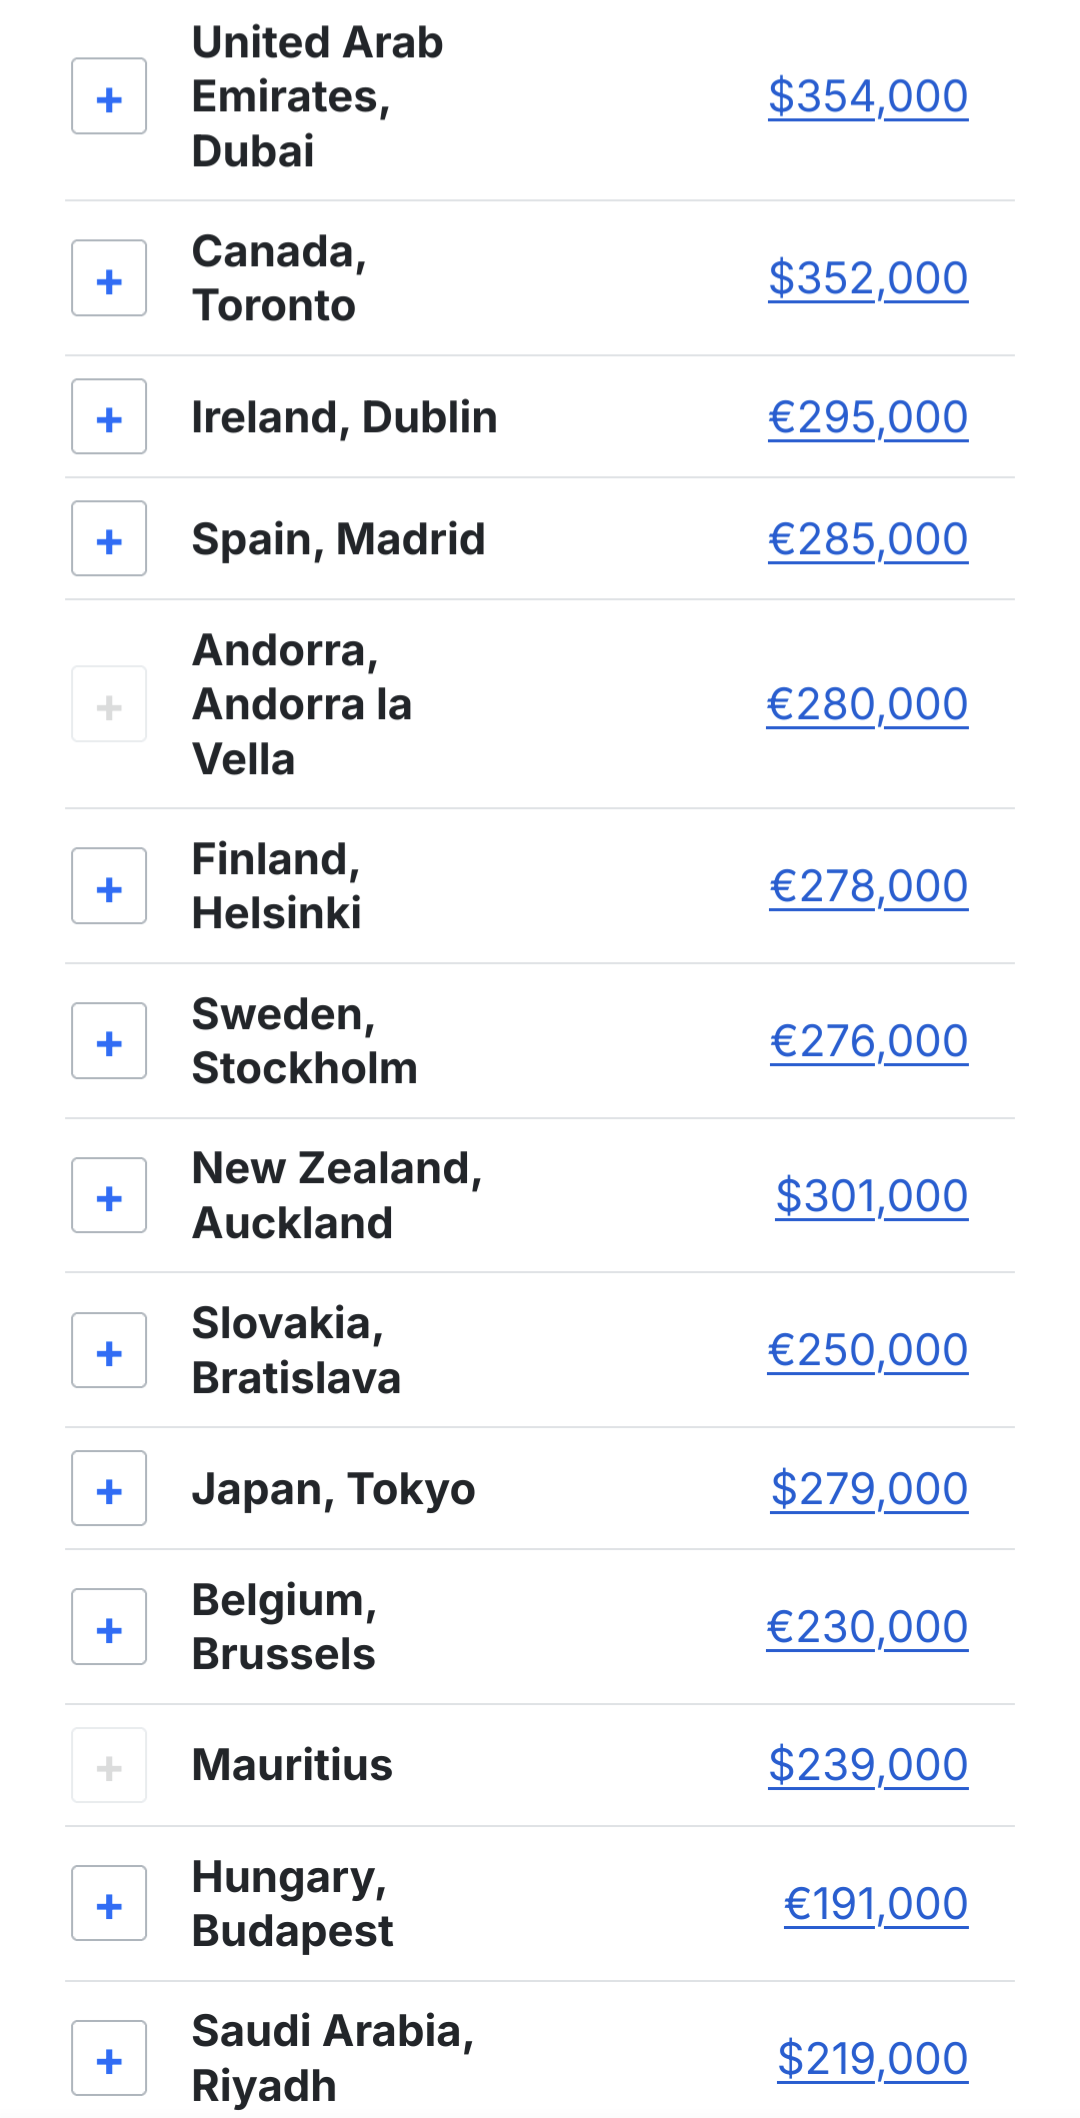The width and height of the screenshot is (1080, 2118).
Task: Follow the $239,000 Mauritius salary link
Action: click(x=868, y=1766)
